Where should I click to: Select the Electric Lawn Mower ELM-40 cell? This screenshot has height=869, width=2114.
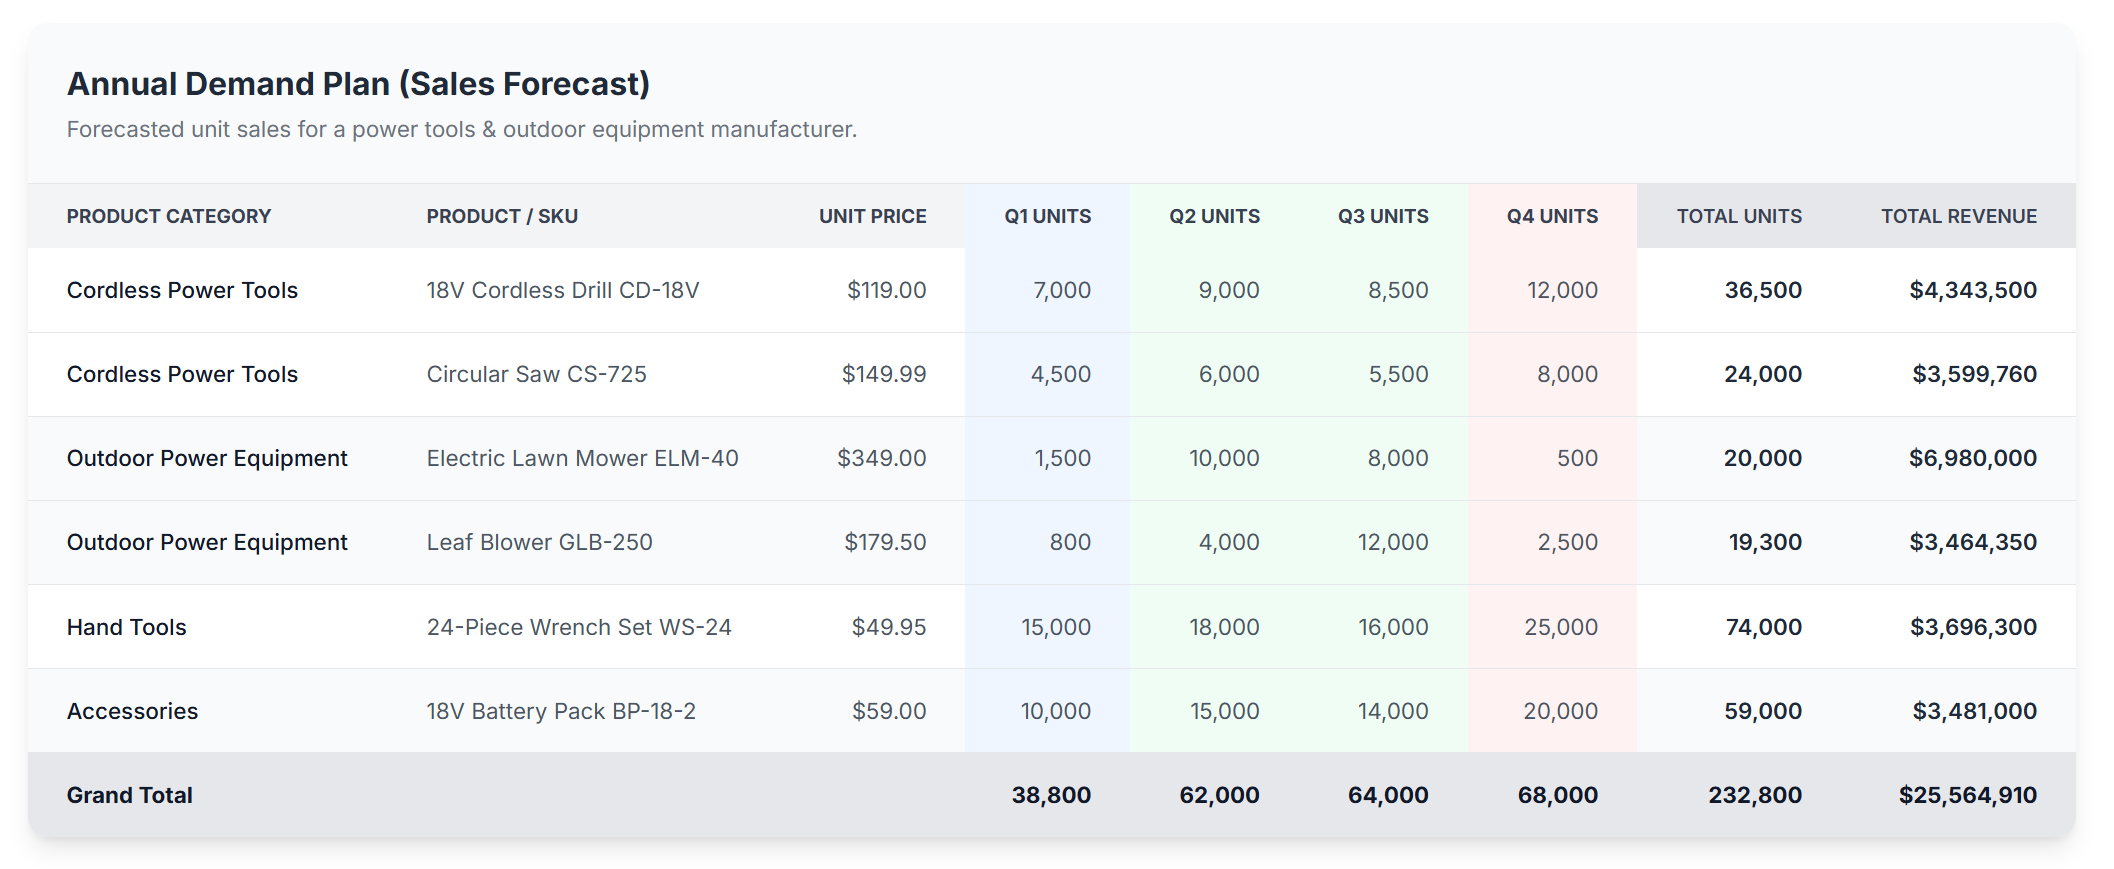(x=583, y=458)
